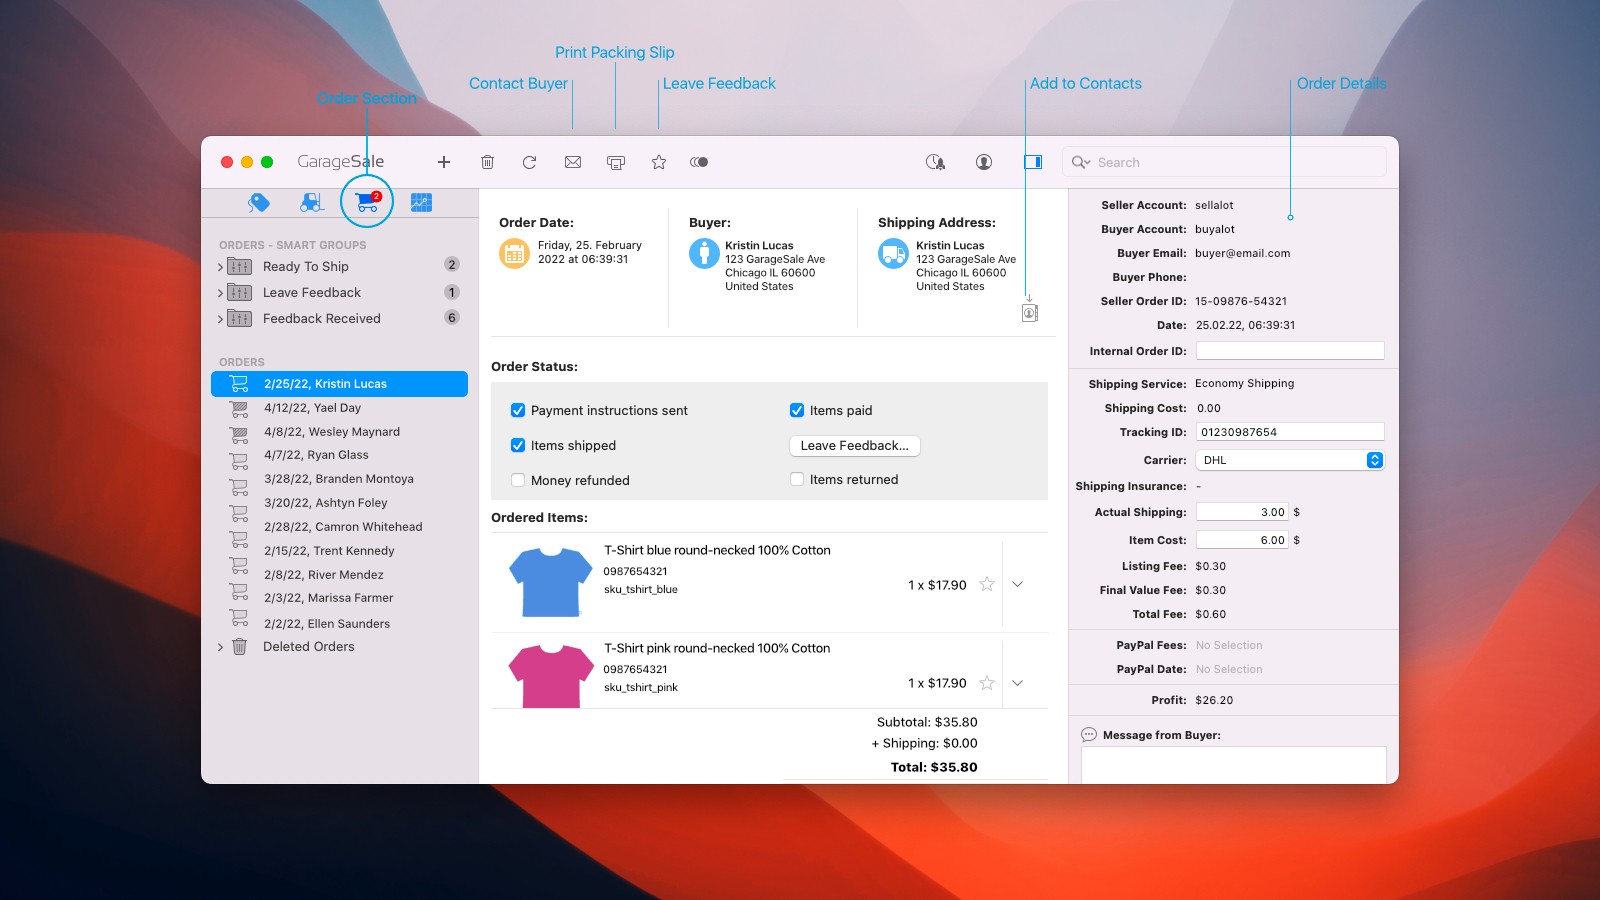Image resolution: width=1600 pixels, height=900 pixels.
Task: Uncheck Payment instructions sent
Action: click(x=518, y=410)
